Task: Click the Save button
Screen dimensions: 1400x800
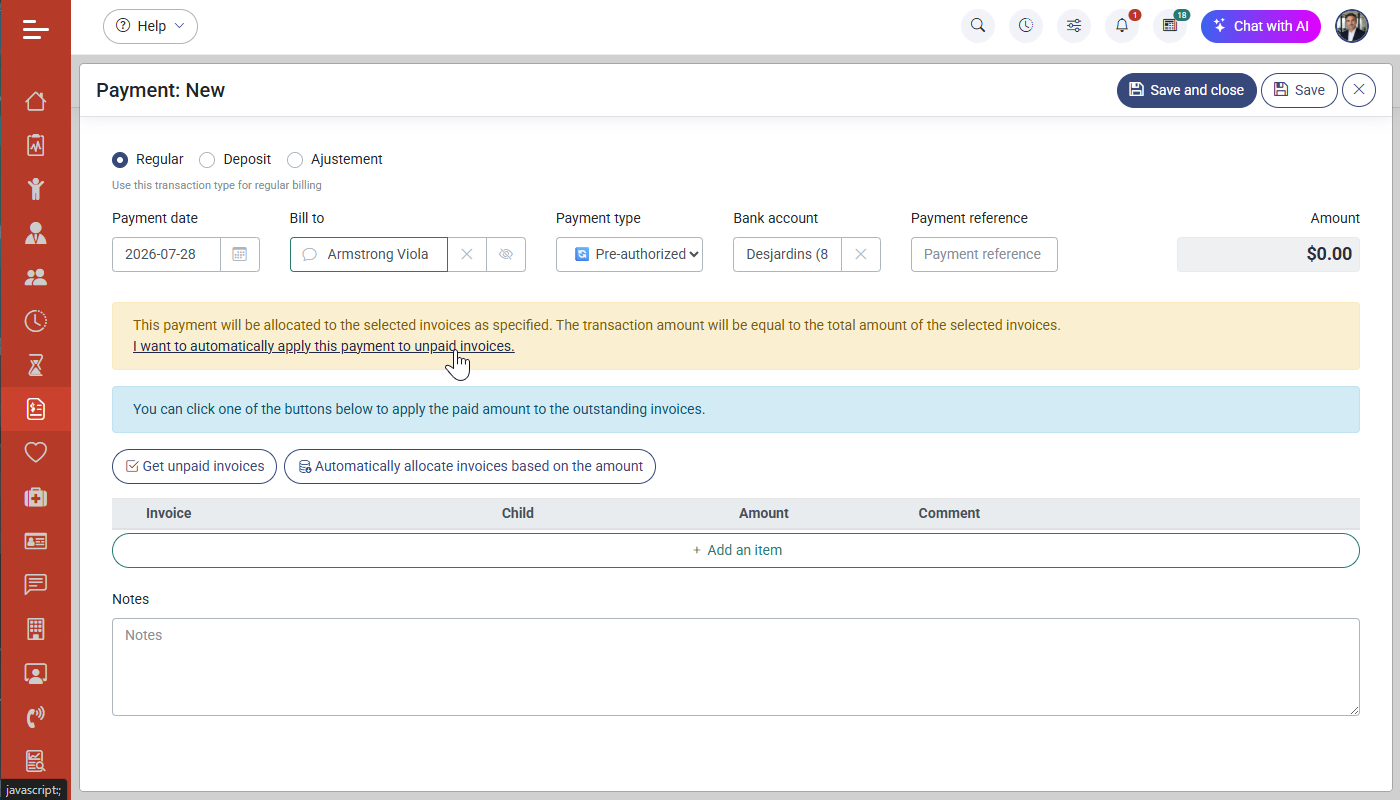Action: [x=1299, y=90]
